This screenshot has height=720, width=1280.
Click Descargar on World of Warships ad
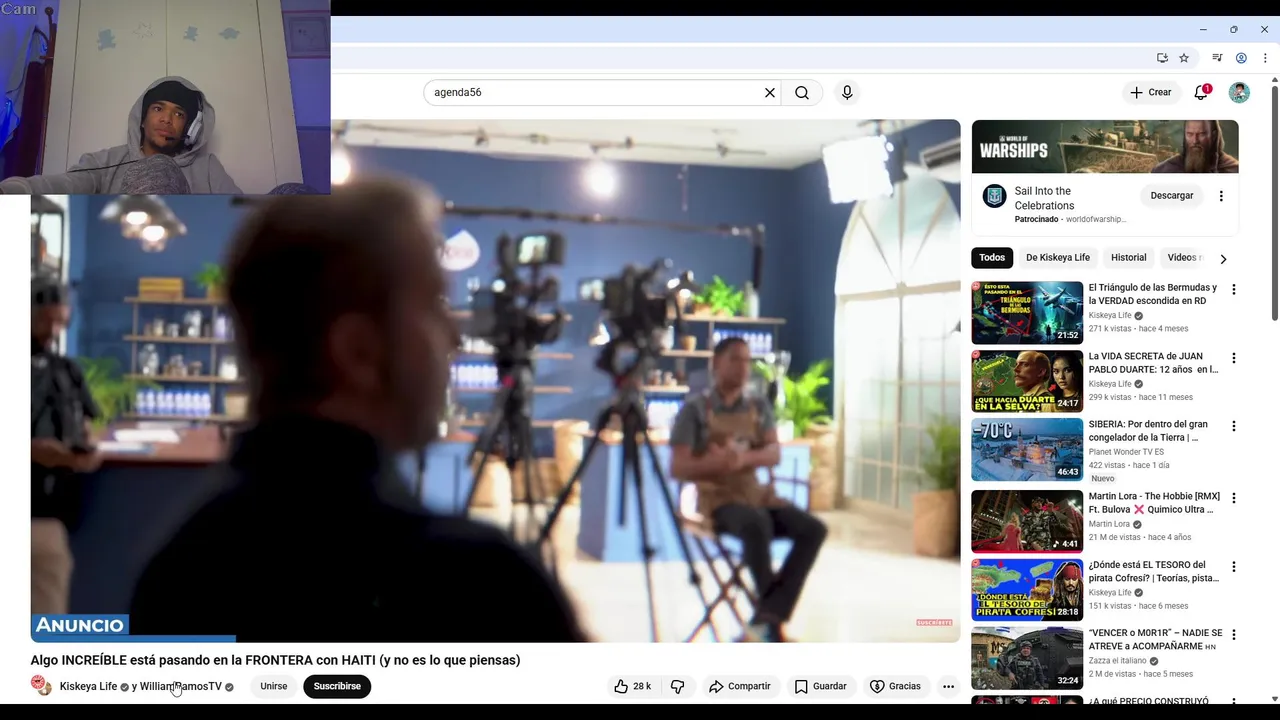pyautogui.click(x=1172, y=196)
